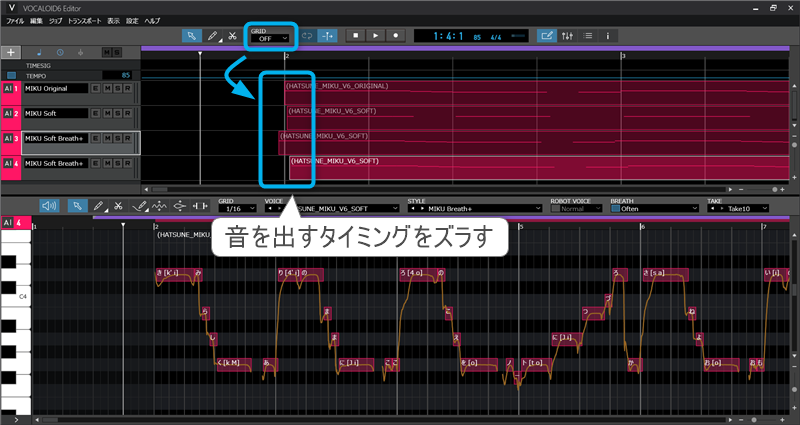The height and width of the screenshot is (425, 800).
Task: Select the pitch transition tool icon
Action: point(180,206)
